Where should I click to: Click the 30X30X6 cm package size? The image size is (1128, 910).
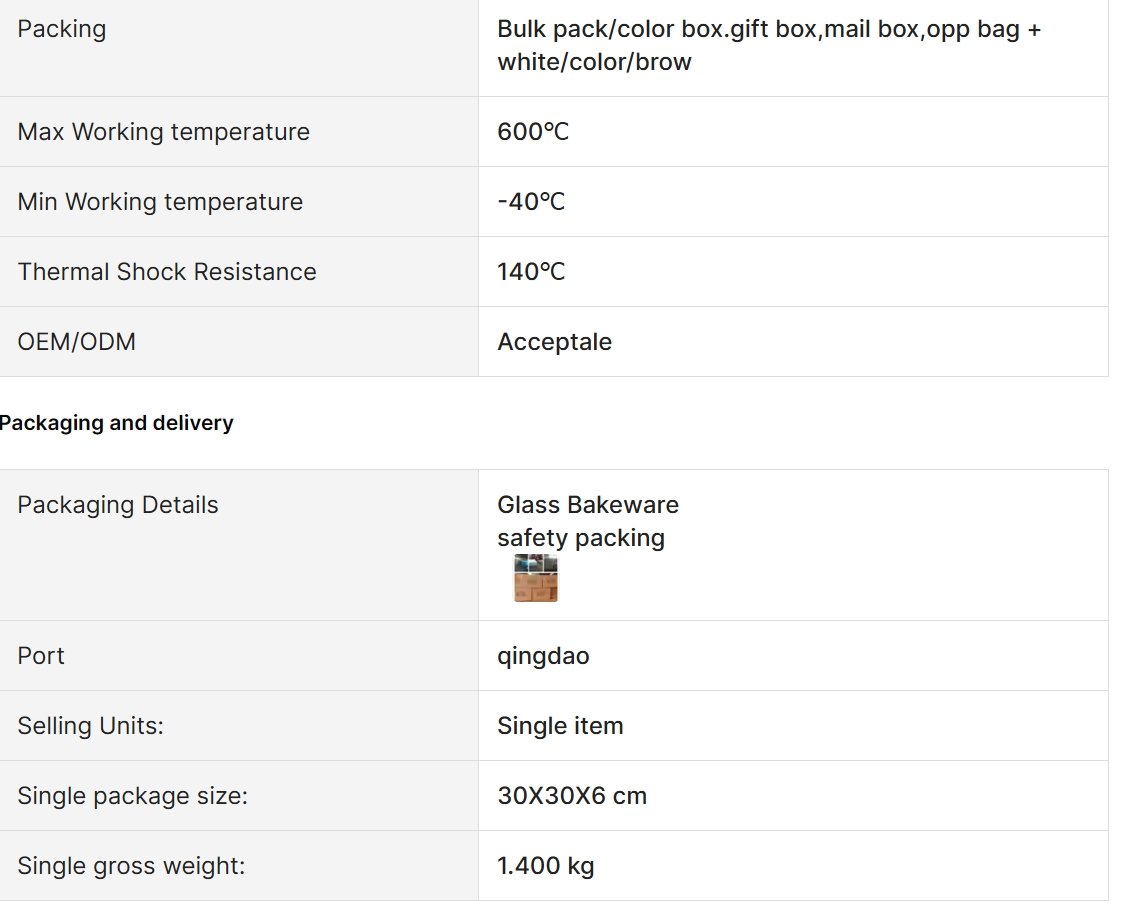click(x=572, y=796)
